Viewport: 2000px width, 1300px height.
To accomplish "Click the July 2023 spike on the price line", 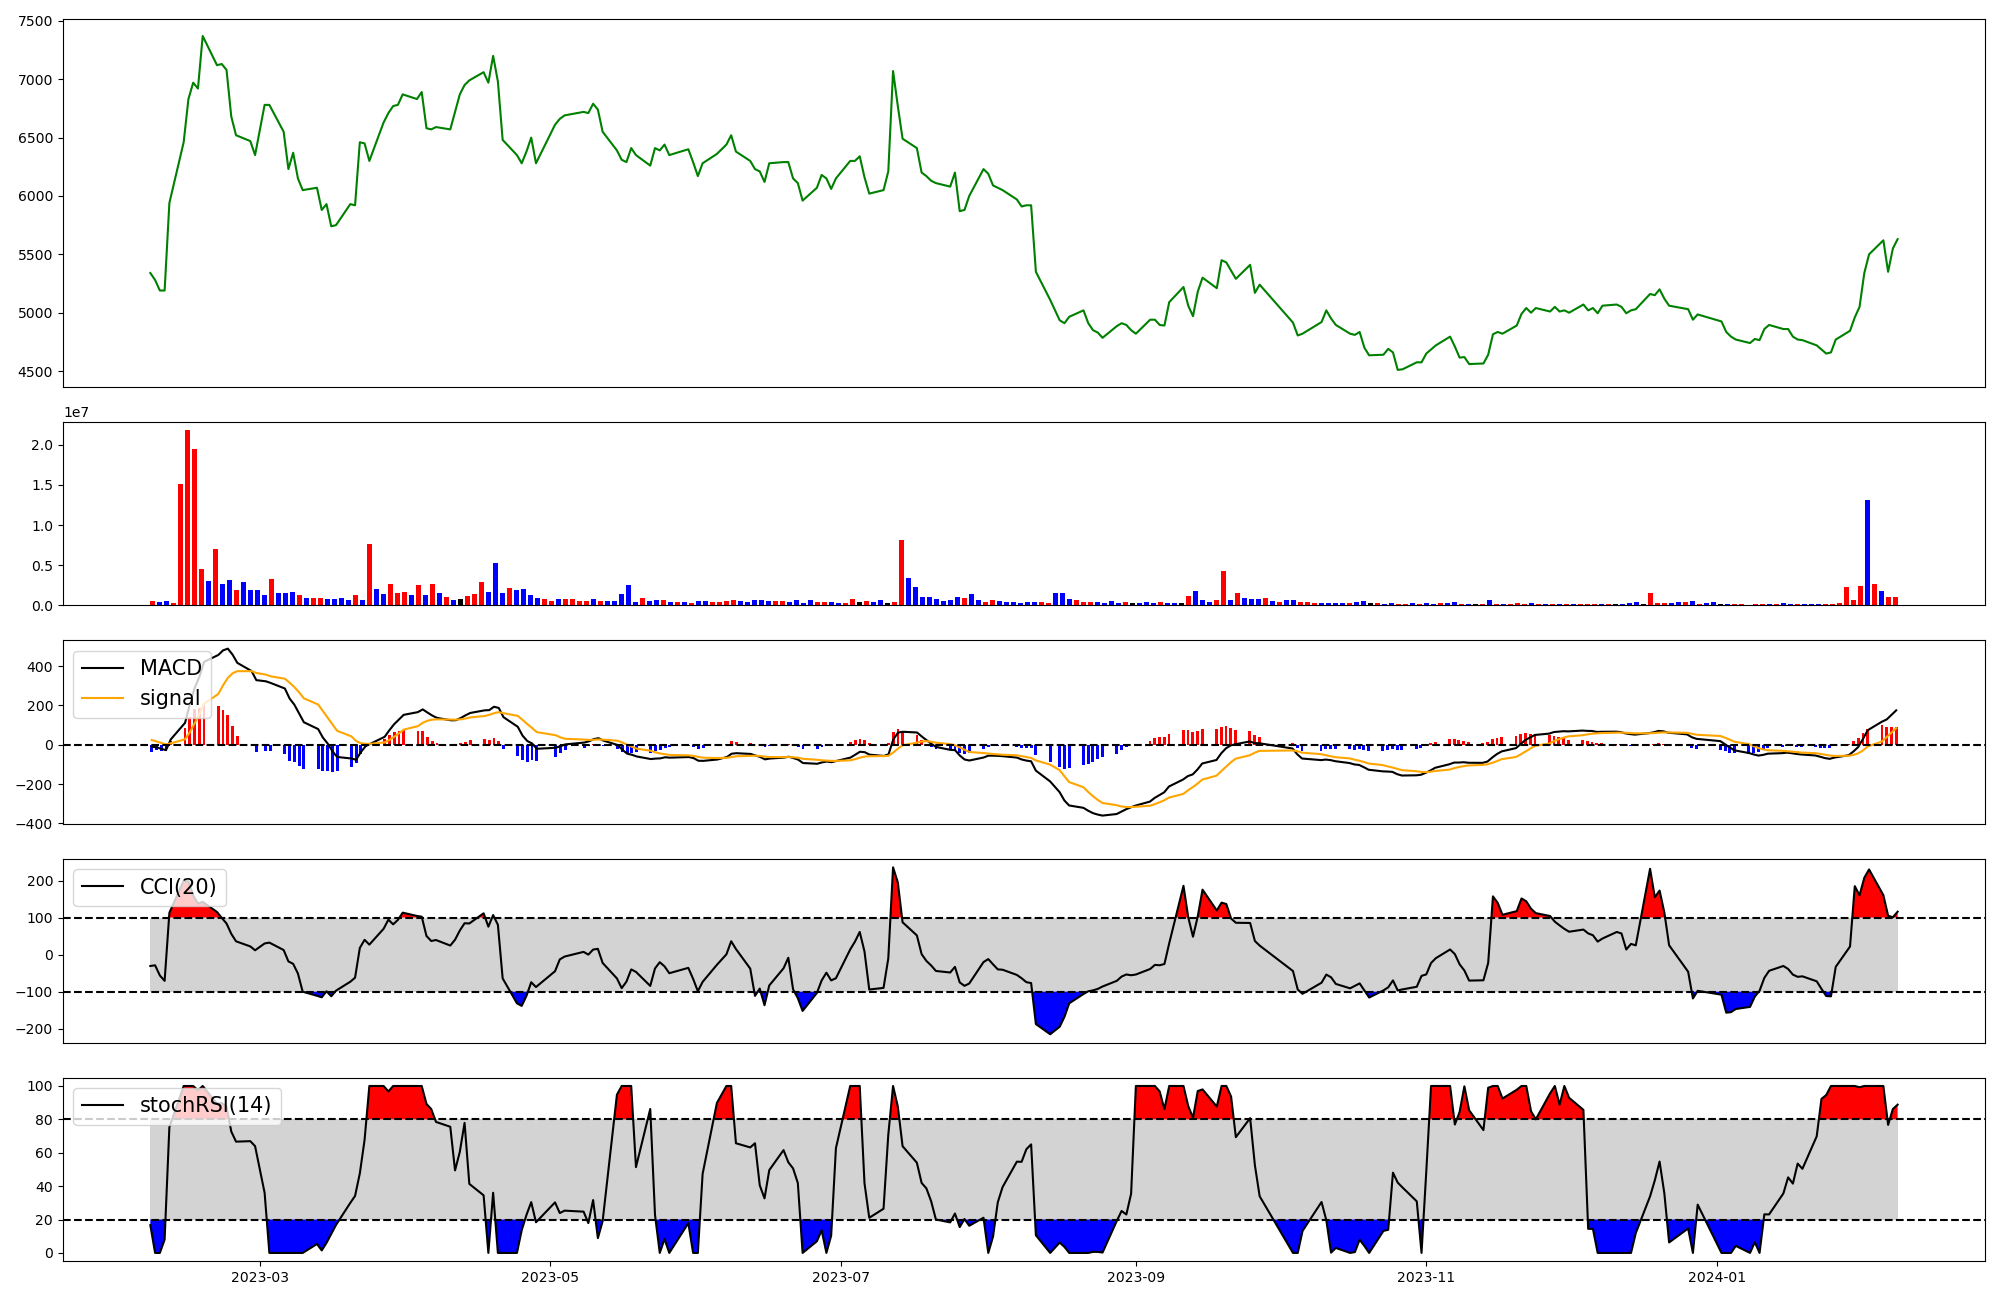I will (893, 72).
